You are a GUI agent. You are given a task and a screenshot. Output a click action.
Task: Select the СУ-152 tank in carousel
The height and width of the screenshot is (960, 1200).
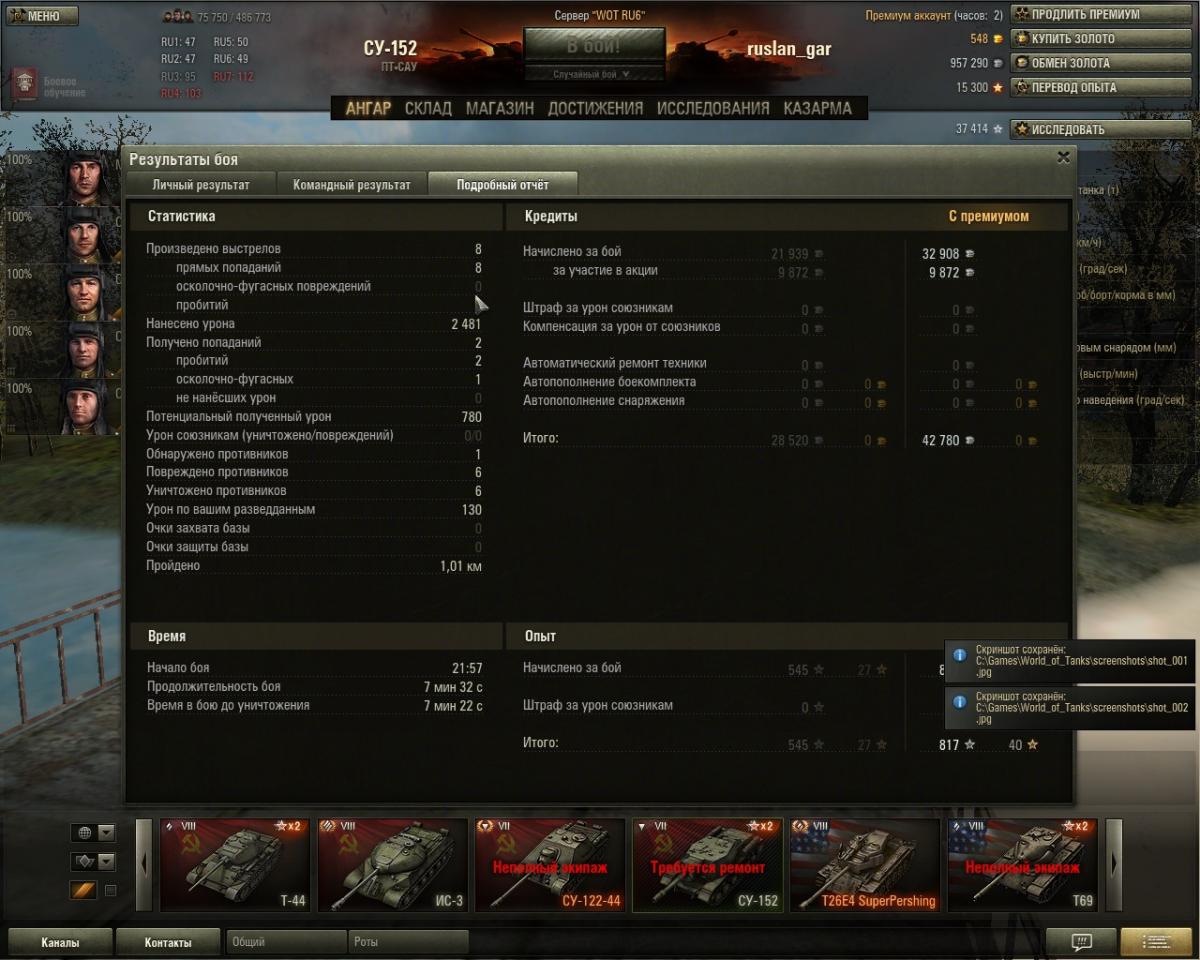click(x=707, y=865)
